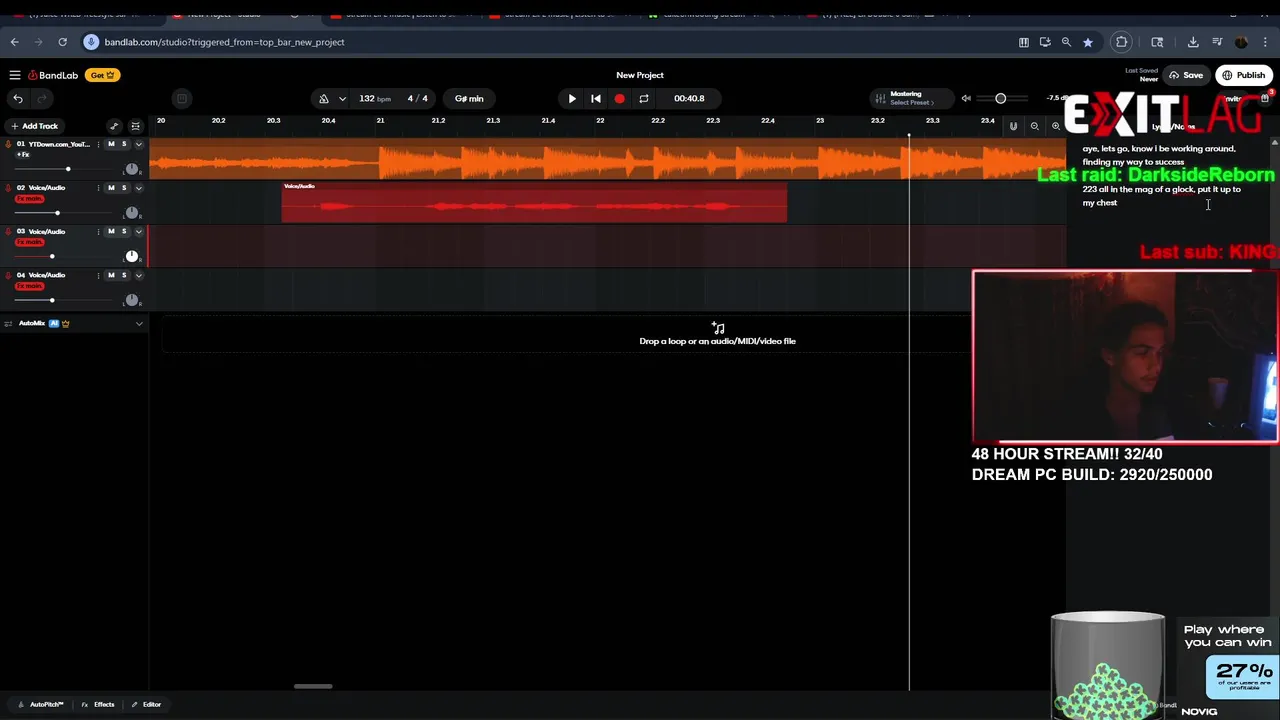Image resolution: width=1280 pixels, height=720 pixels.
Task: Solo track 02 Voice/Audio
Action: coord(124,188)
